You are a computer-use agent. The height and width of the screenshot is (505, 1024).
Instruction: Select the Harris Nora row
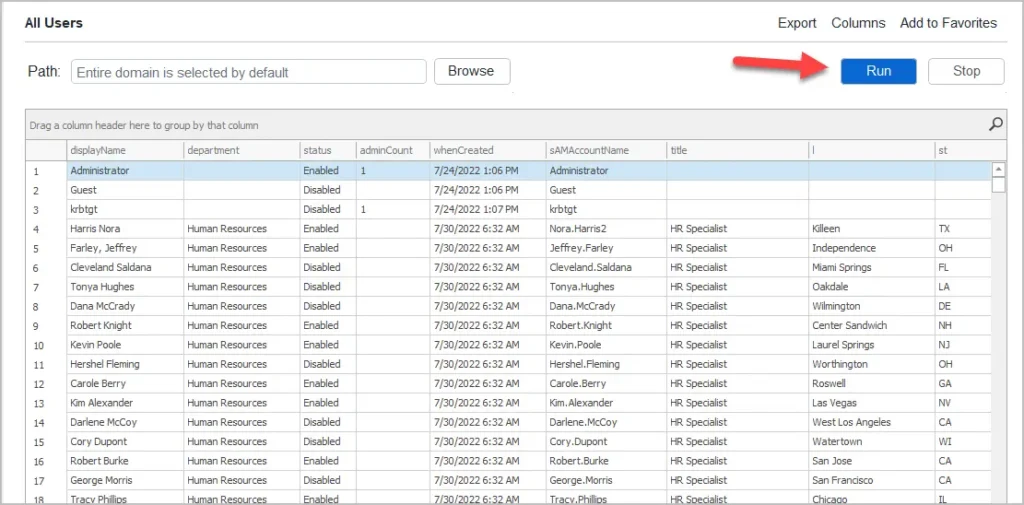[508, 229]
